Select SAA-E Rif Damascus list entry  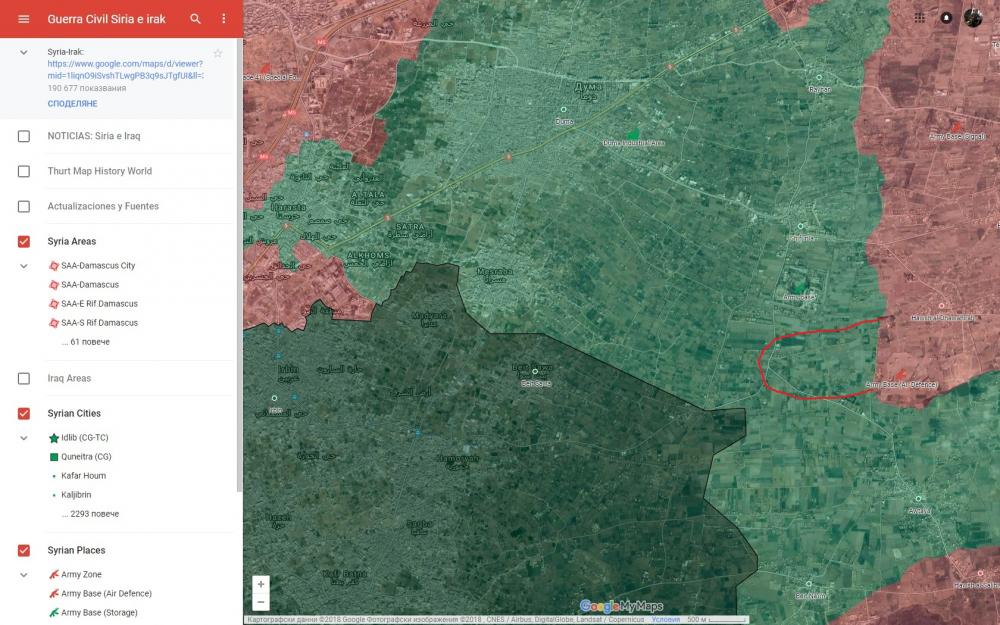coord(99,304)
